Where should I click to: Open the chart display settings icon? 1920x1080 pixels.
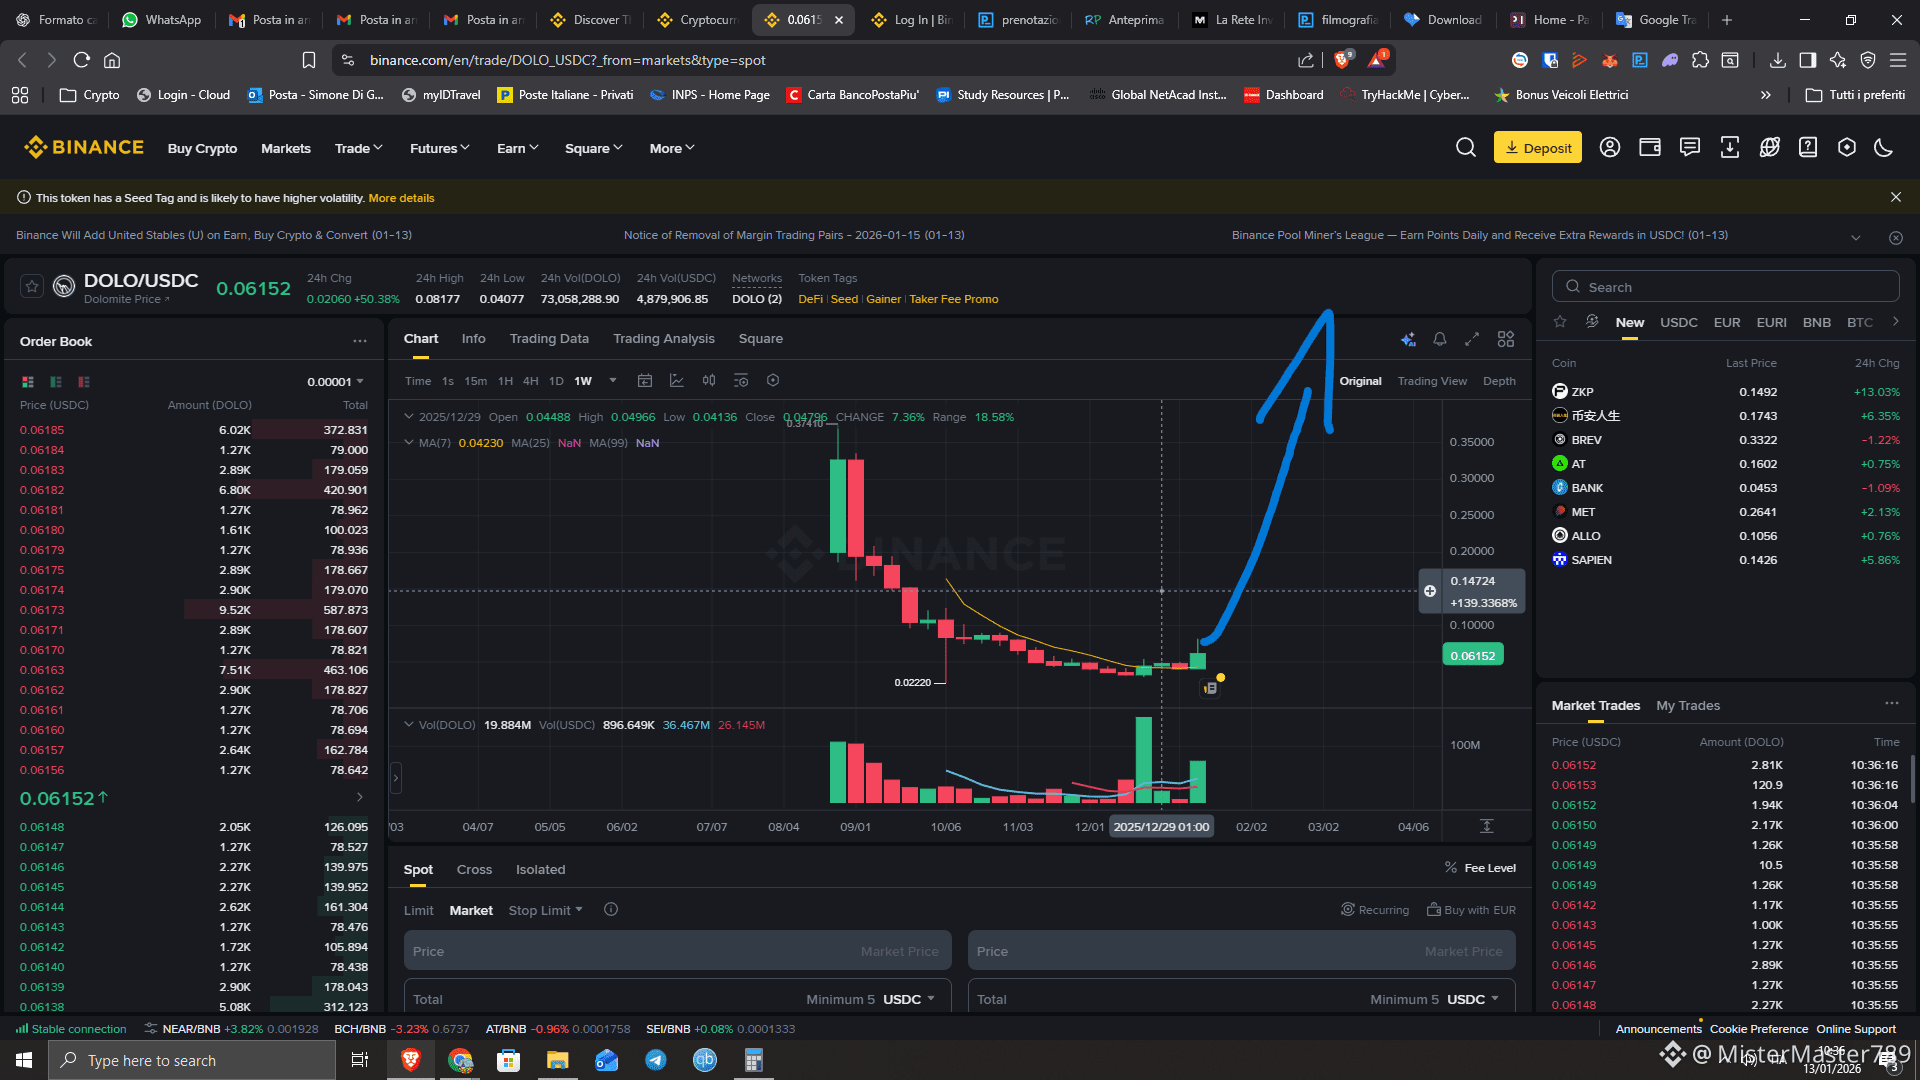(741, 381)
